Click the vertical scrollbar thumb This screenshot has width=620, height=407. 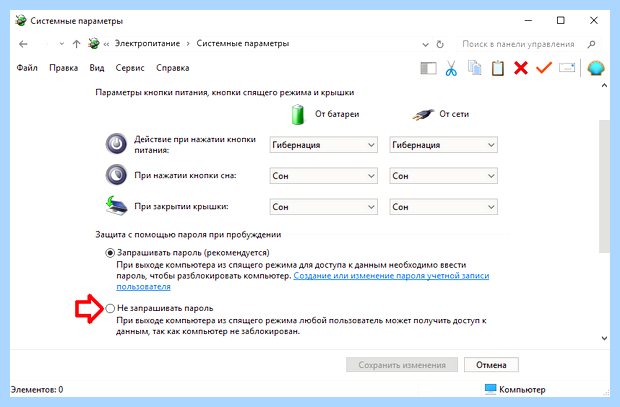click(604, 186)
